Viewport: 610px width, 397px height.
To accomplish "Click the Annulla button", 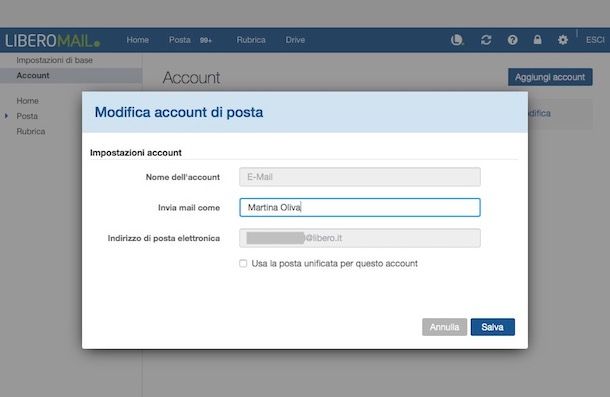I will [444, 327].
